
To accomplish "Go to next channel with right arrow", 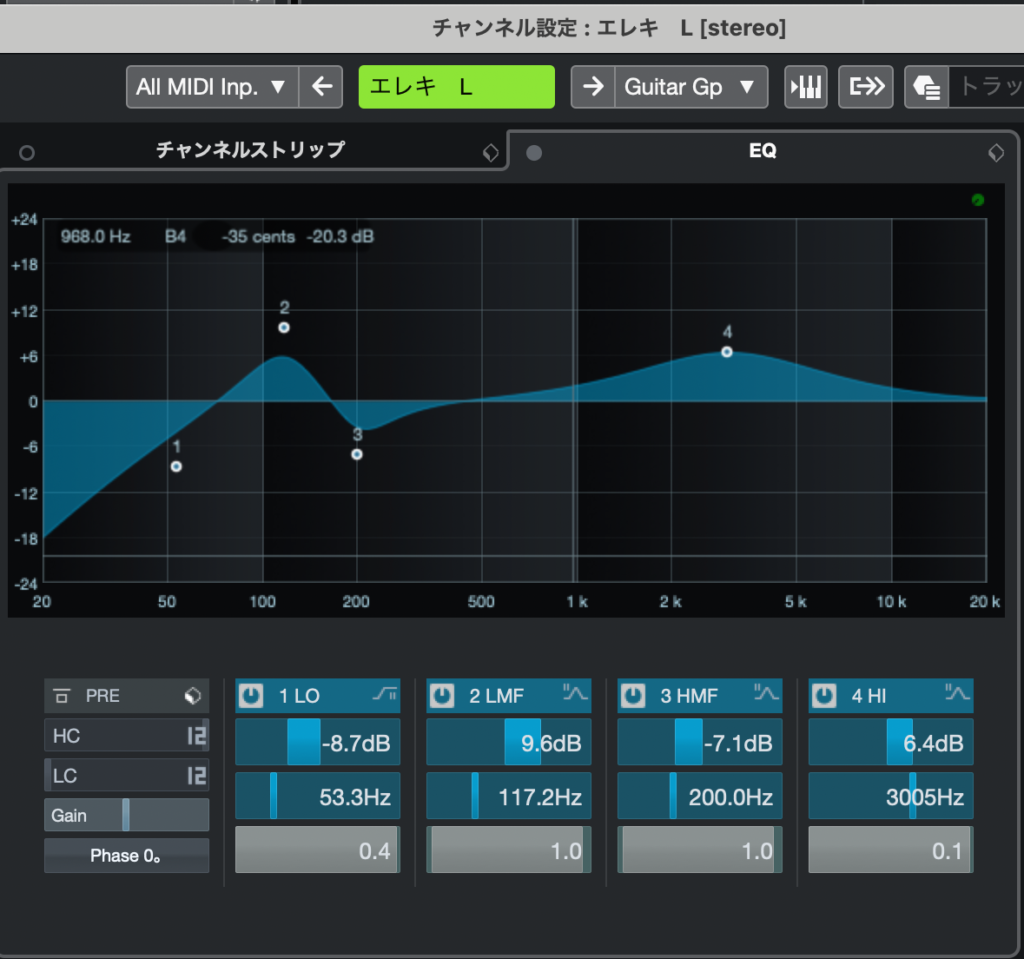I will (593, 87).
